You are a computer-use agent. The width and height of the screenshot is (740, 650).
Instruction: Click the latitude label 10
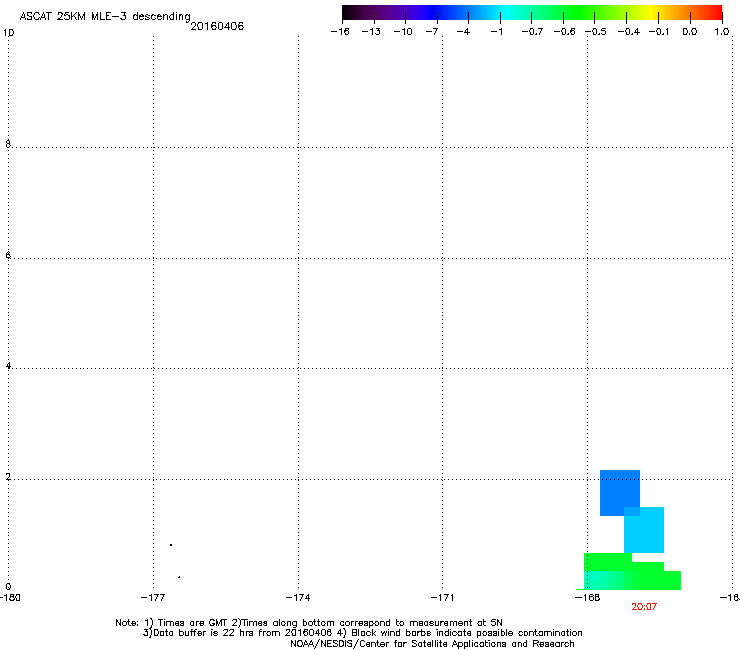tap(8, 33)
